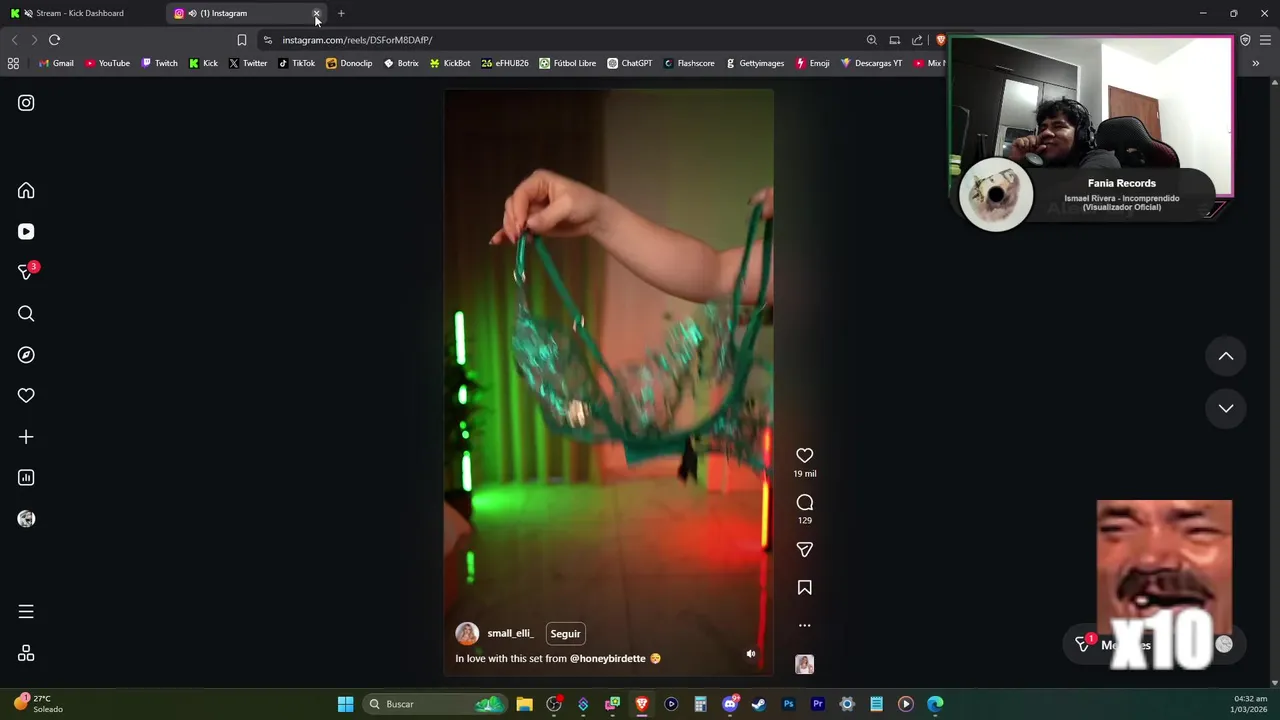Open ChatGPT bookmark

(x=629, y=63)
